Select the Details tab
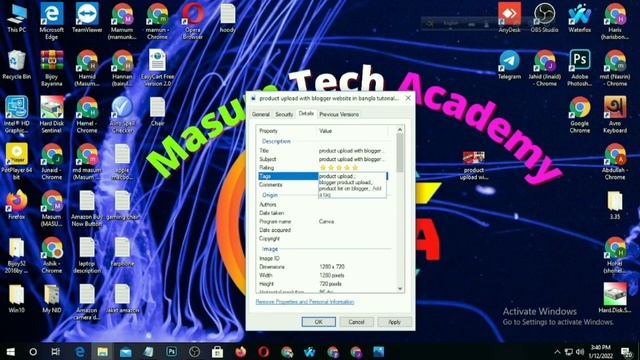Screen dimensions: 640x360 306,113
